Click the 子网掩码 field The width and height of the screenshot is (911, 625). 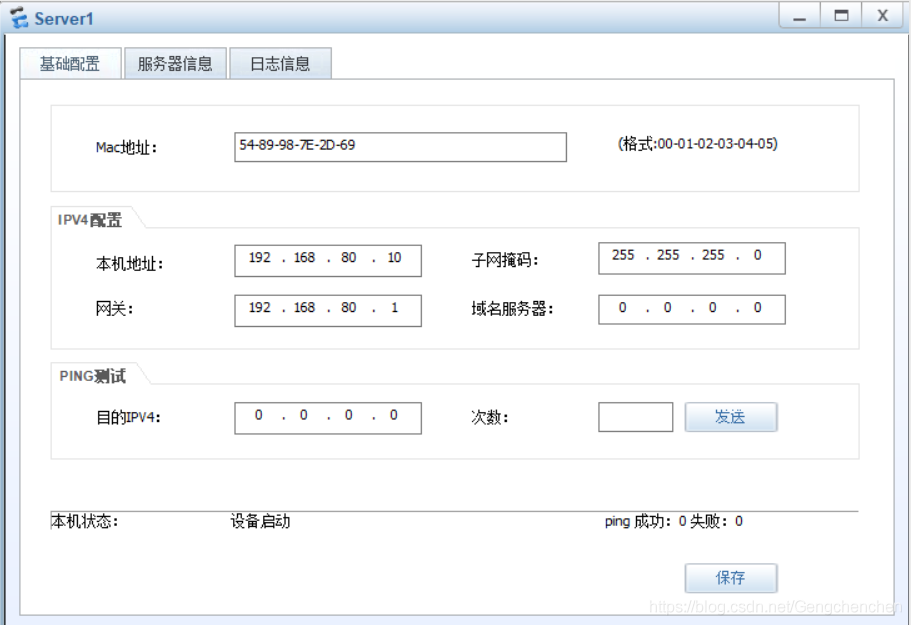click(x=691, y=258)
